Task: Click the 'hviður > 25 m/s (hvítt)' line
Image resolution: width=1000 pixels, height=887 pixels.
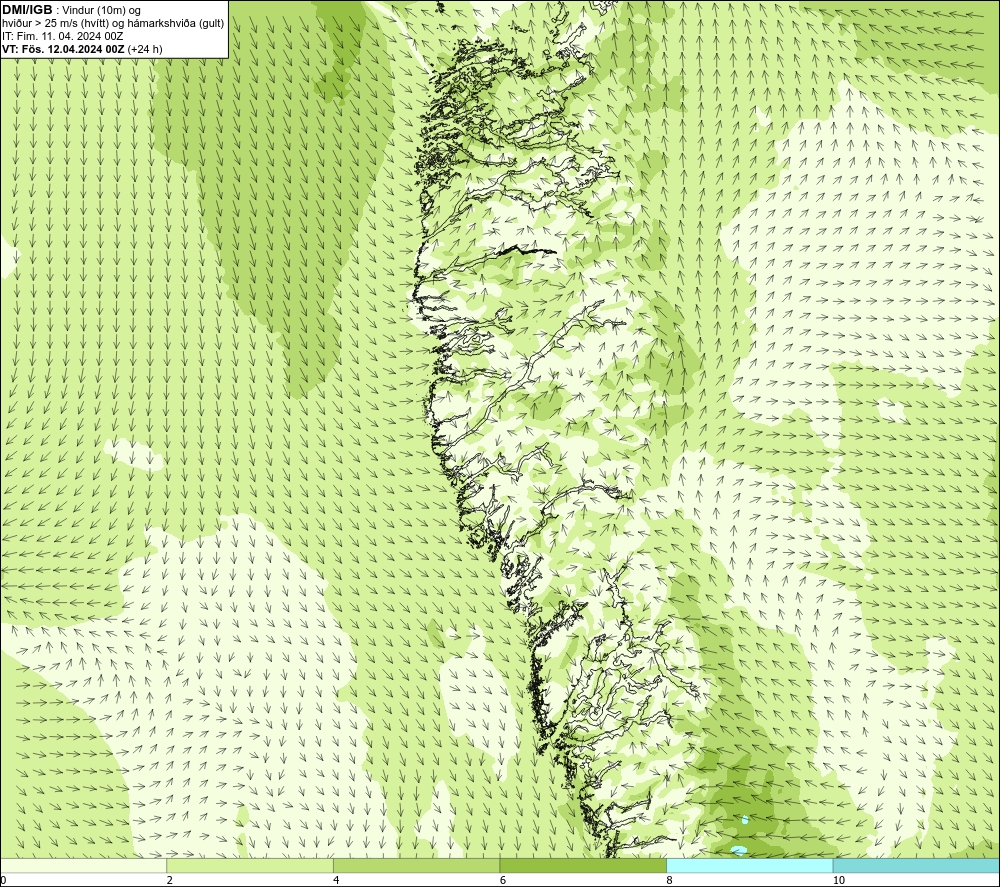Action: point(113,23)
